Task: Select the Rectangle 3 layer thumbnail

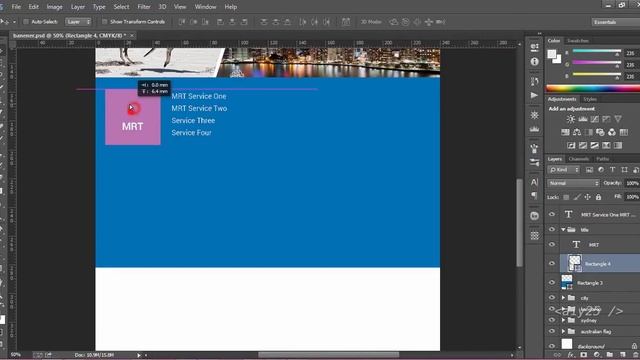Action: click(x=567, y=282)
